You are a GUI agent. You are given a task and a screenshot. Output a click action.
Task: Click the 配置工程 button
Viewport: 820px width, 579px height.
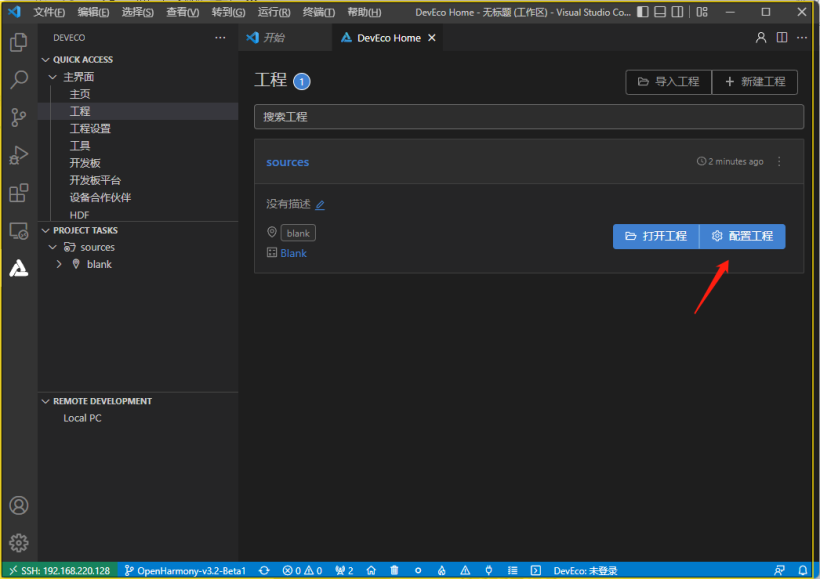coord(742,236)
